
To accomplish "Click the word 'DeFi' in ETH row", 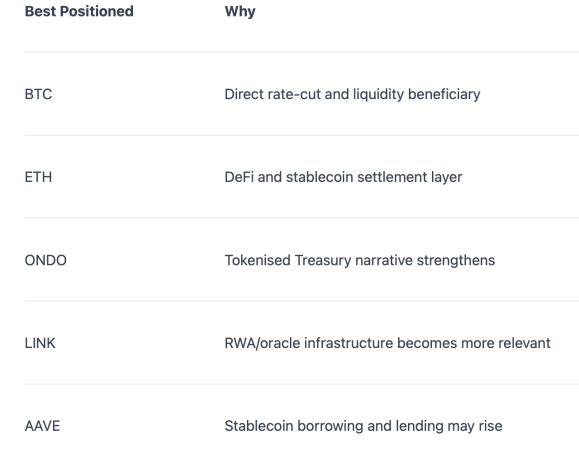I will (239, 177).
